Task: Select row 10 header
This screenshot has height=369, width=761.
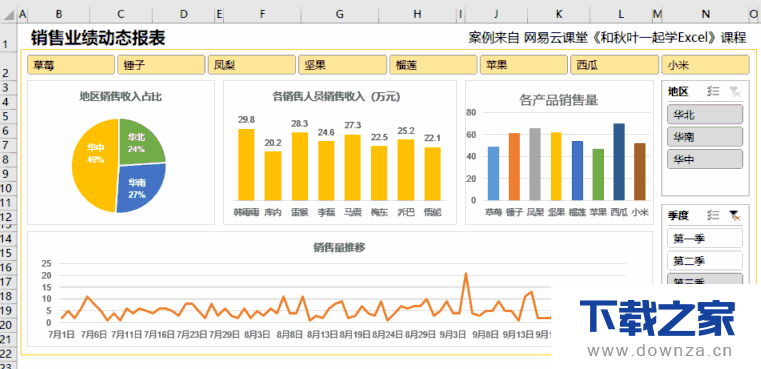Action: (8, 188)
